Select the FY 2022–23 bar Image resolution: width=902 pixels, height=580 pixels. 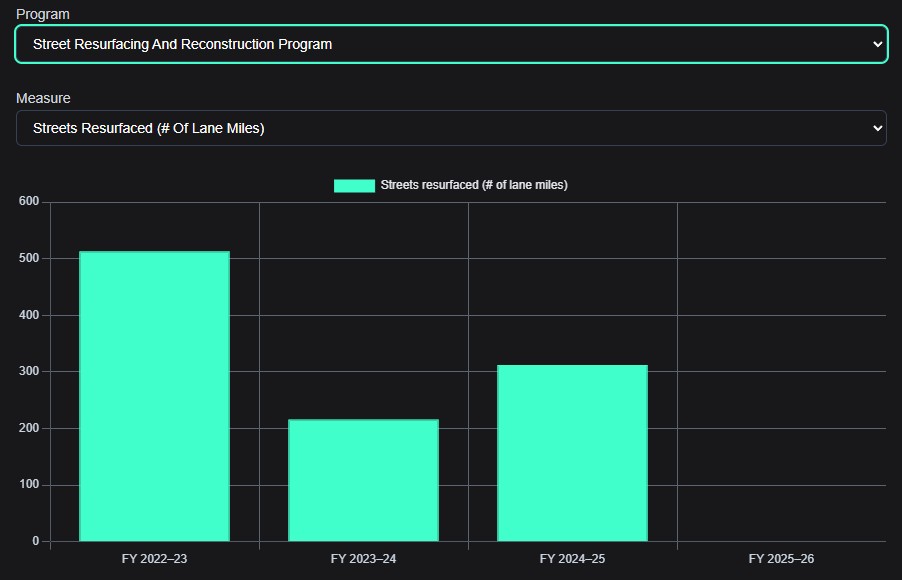[154, 396]
